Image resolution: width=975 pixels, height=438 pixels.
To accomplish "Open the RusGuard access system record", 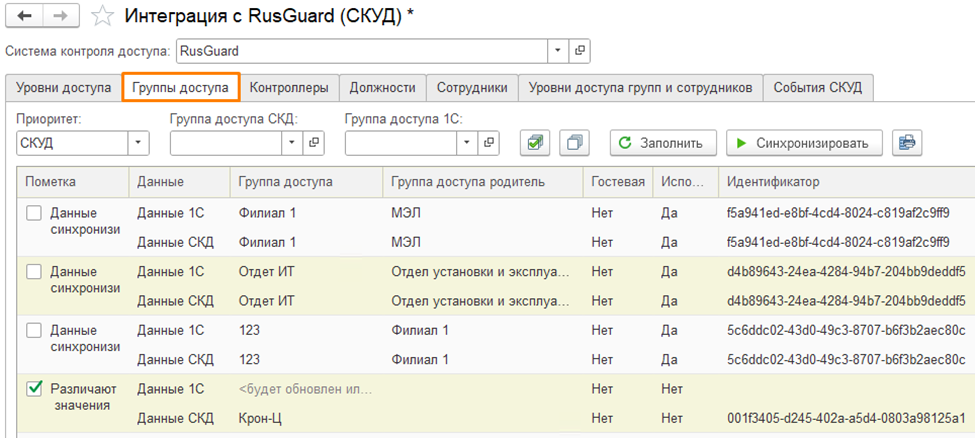I will [x=580, y=50].
